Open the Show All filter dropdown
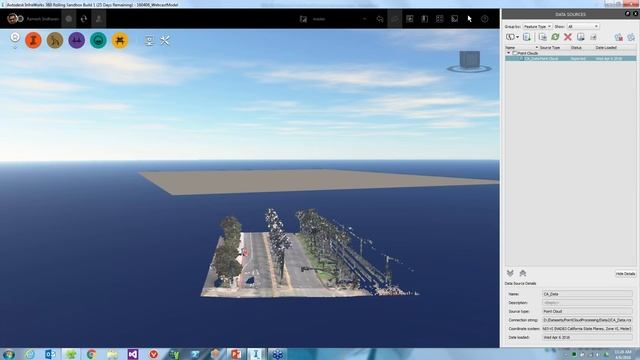Screen dimensions: 640x360 click(583, 27)
